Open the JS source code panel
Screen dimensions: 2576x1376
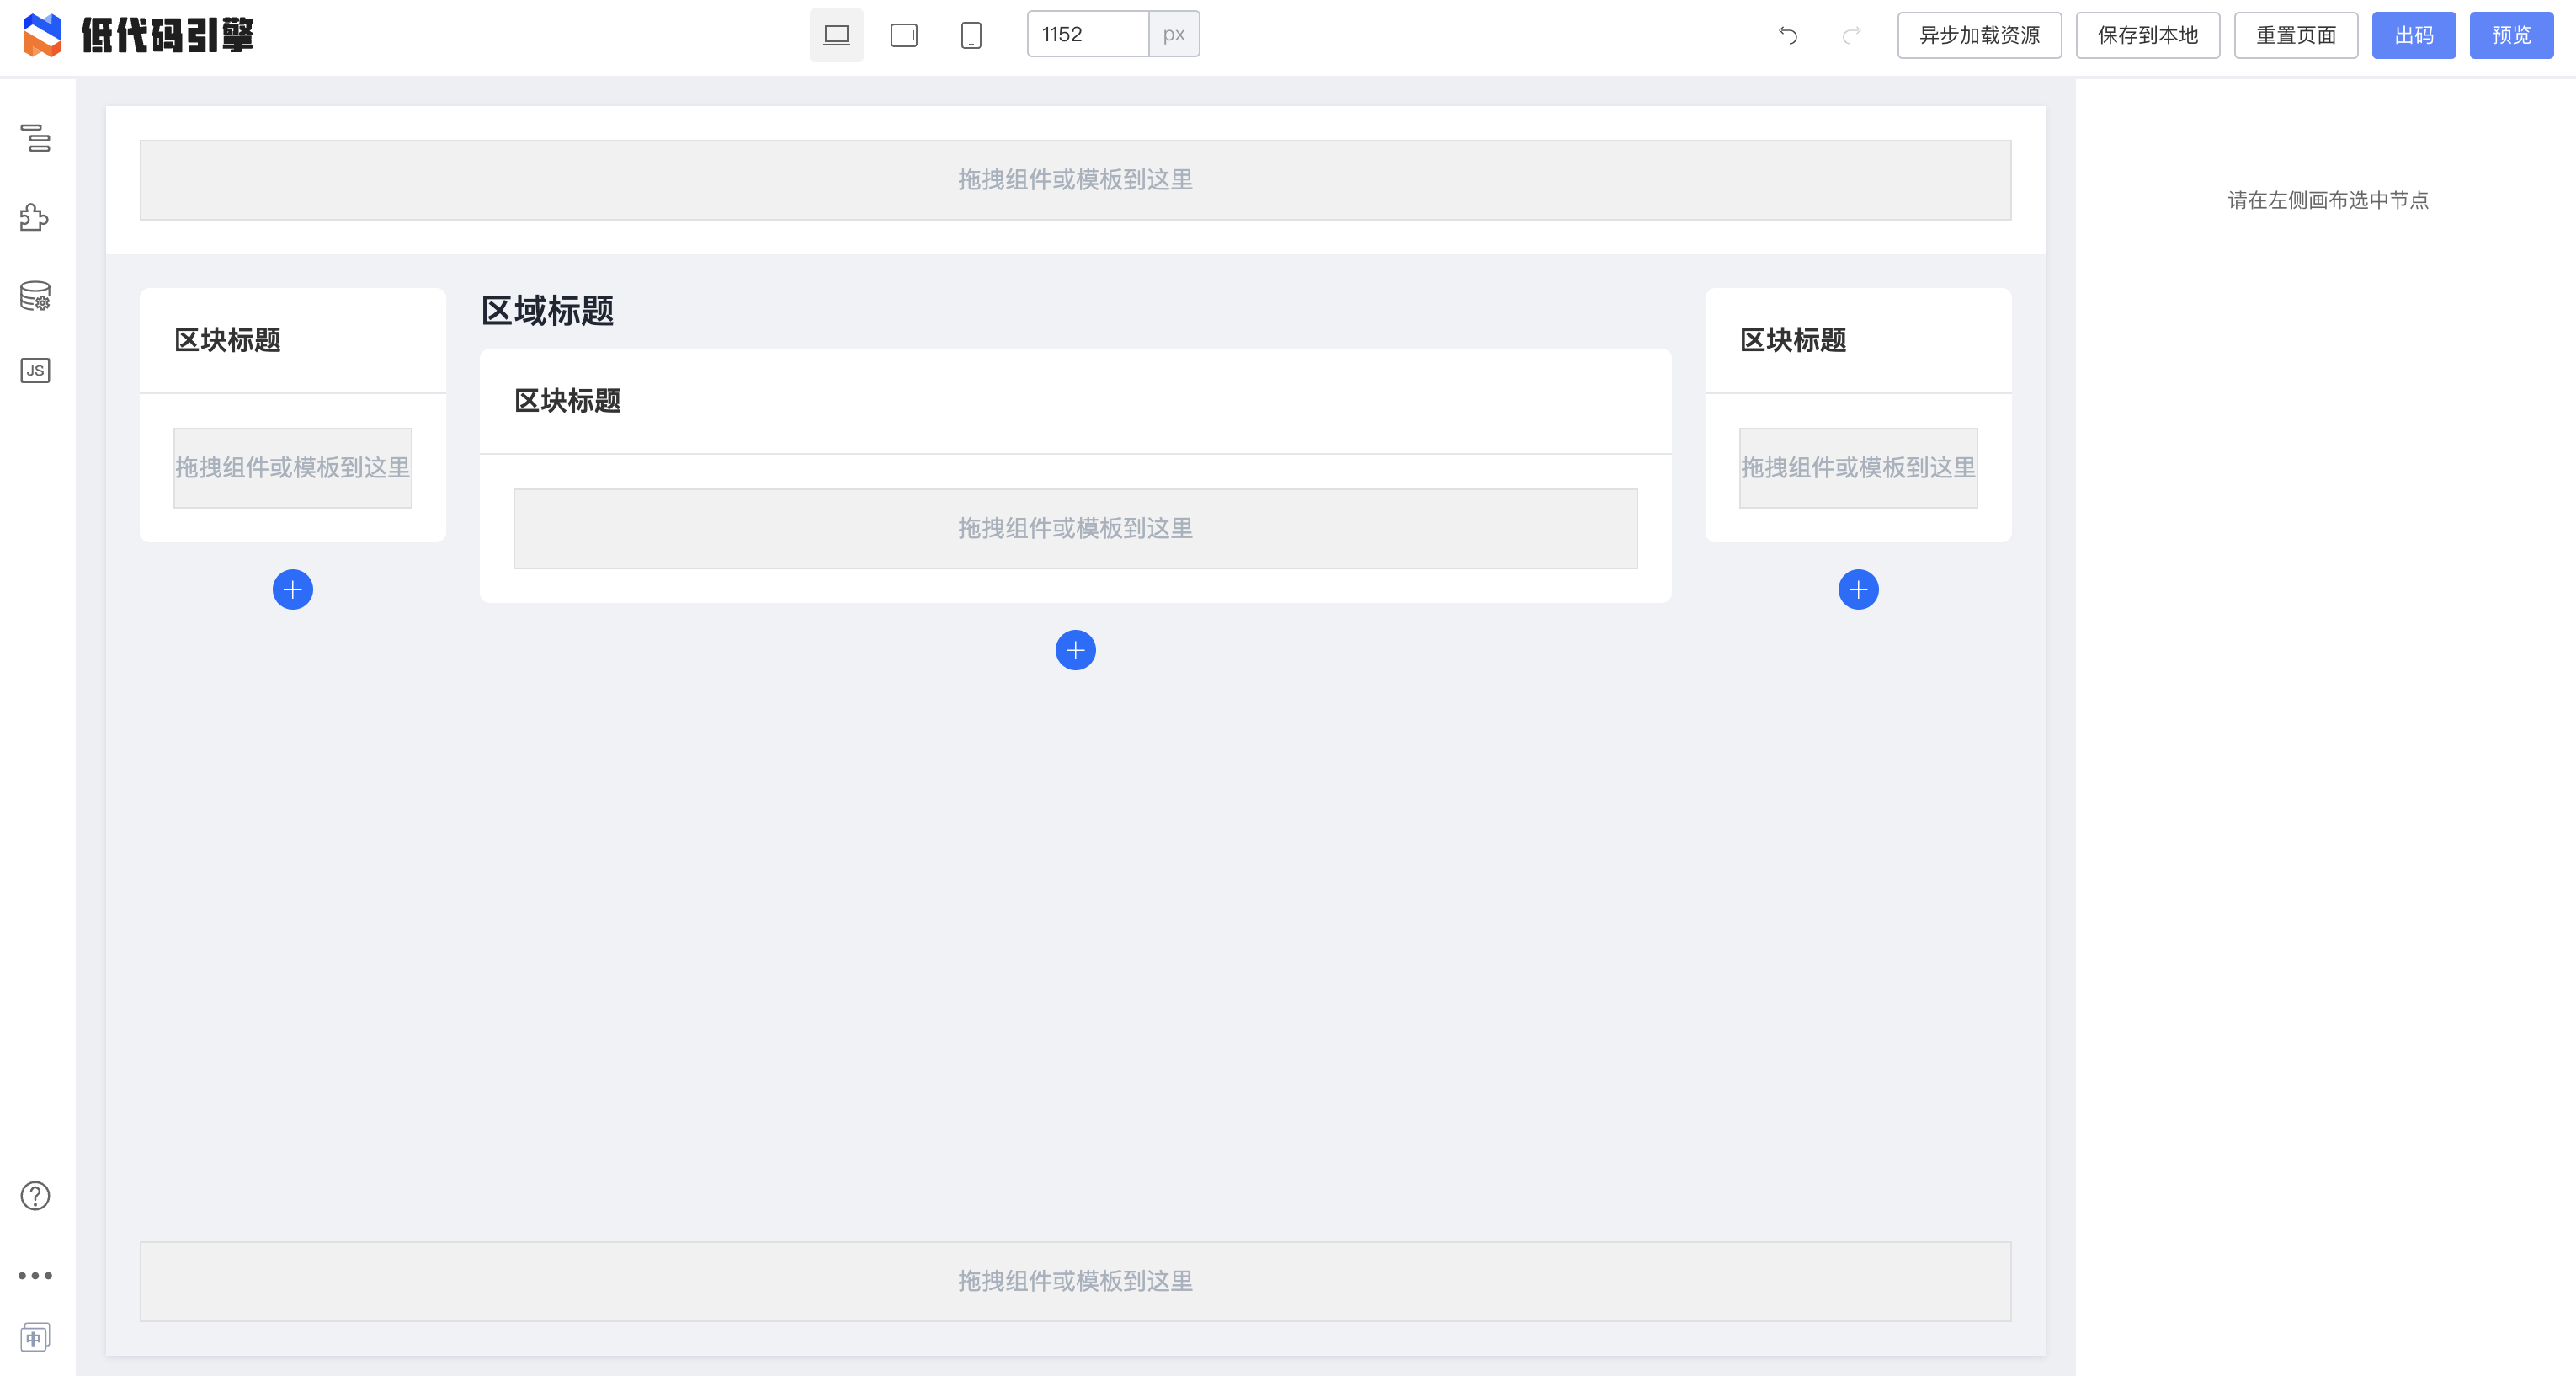pyautogui.click(x=35, y=371)
